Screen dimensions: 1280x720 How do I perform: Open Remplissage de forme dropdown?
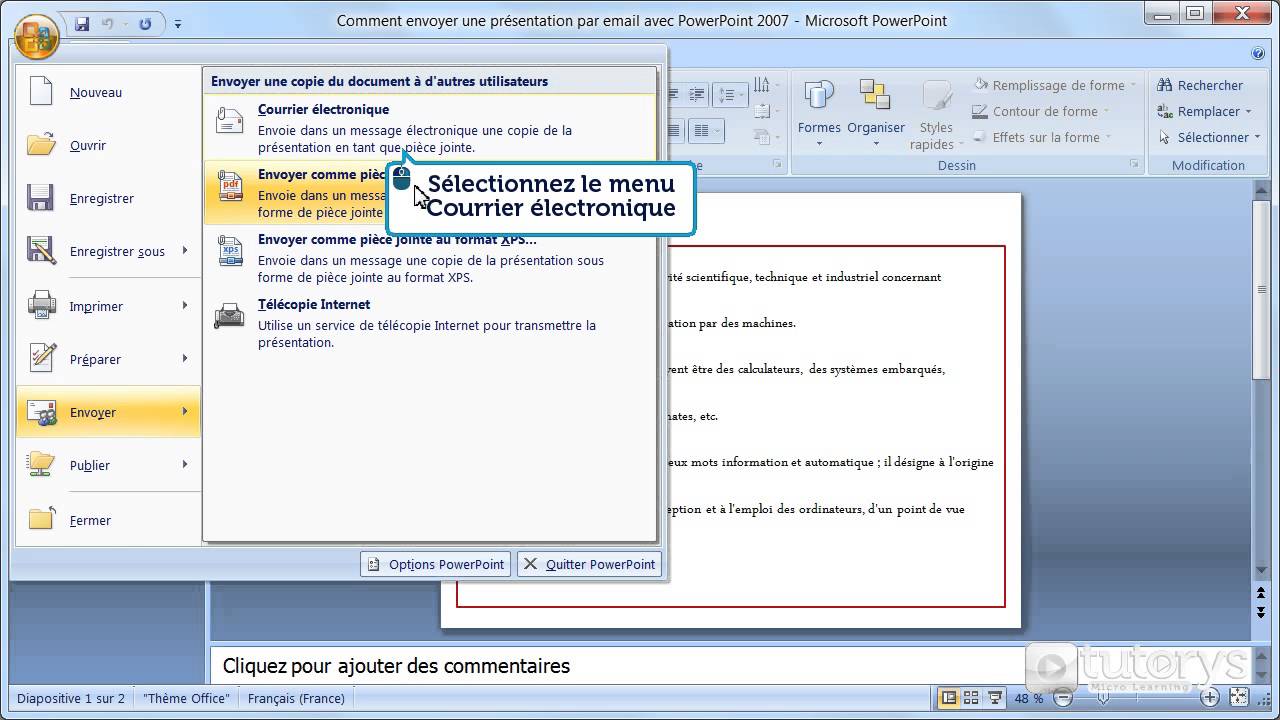(x=1055, y=85)
